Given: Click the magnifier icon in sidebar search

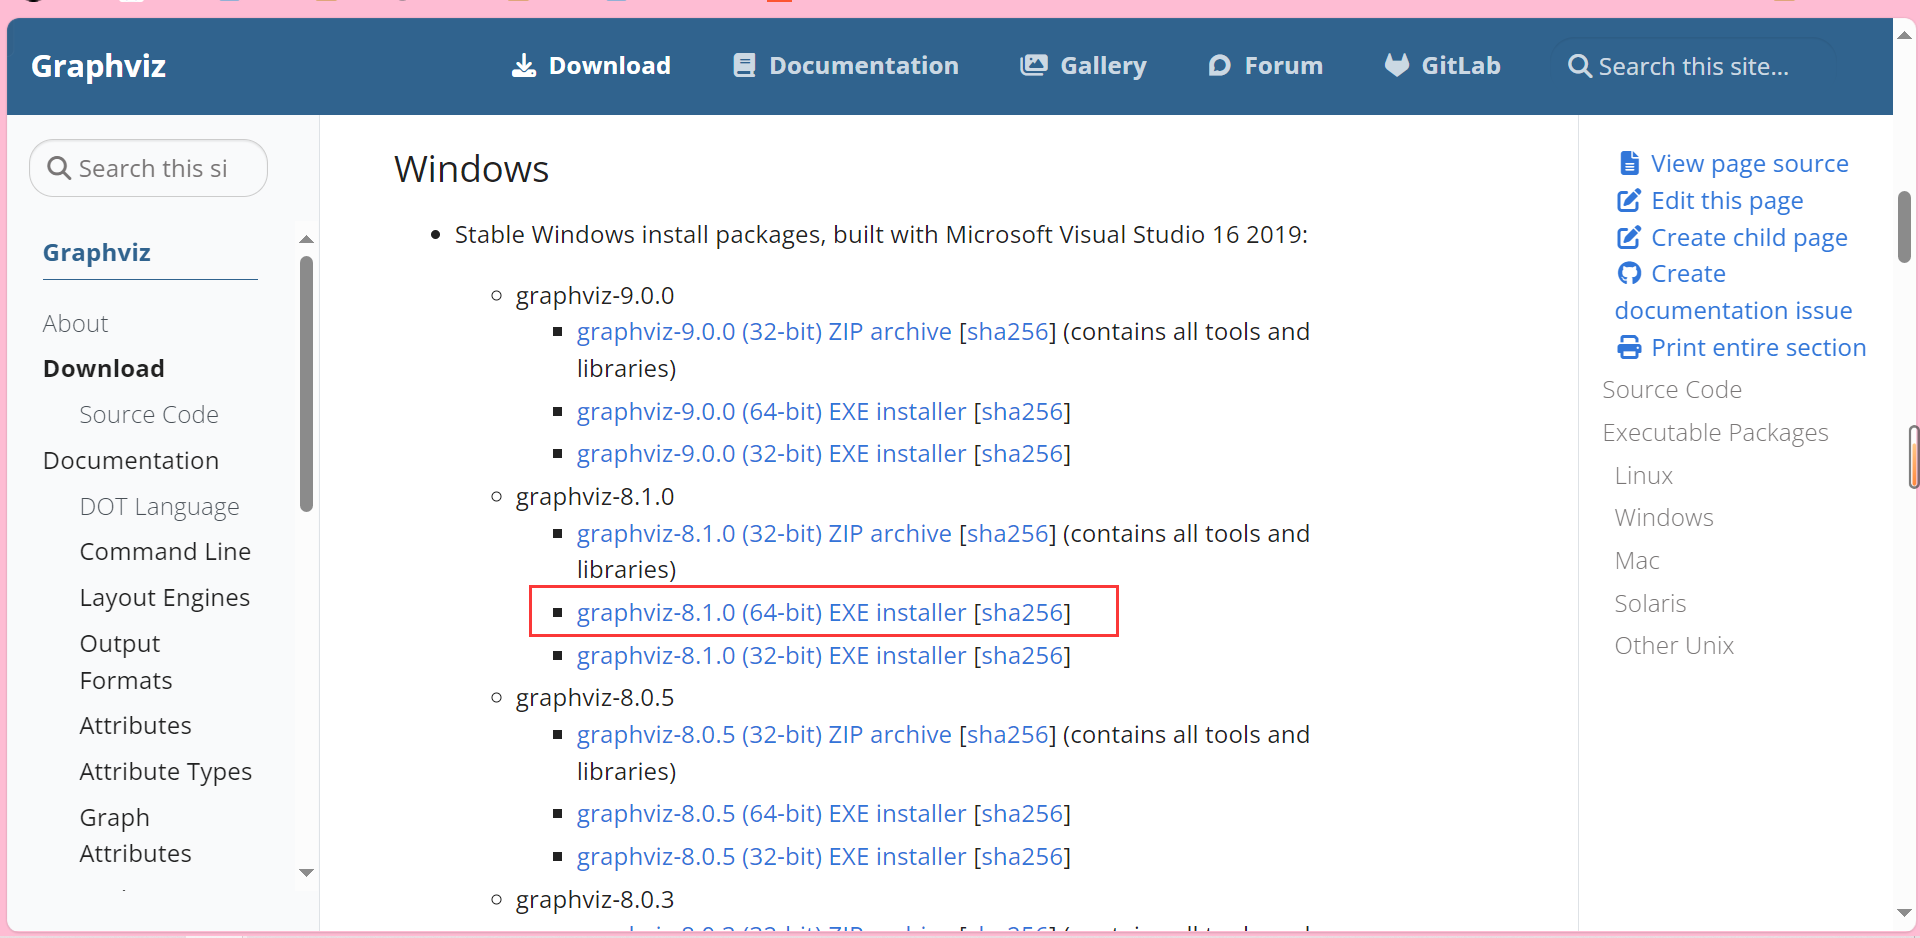Looking at the screenshot, I should coord(59,168).
